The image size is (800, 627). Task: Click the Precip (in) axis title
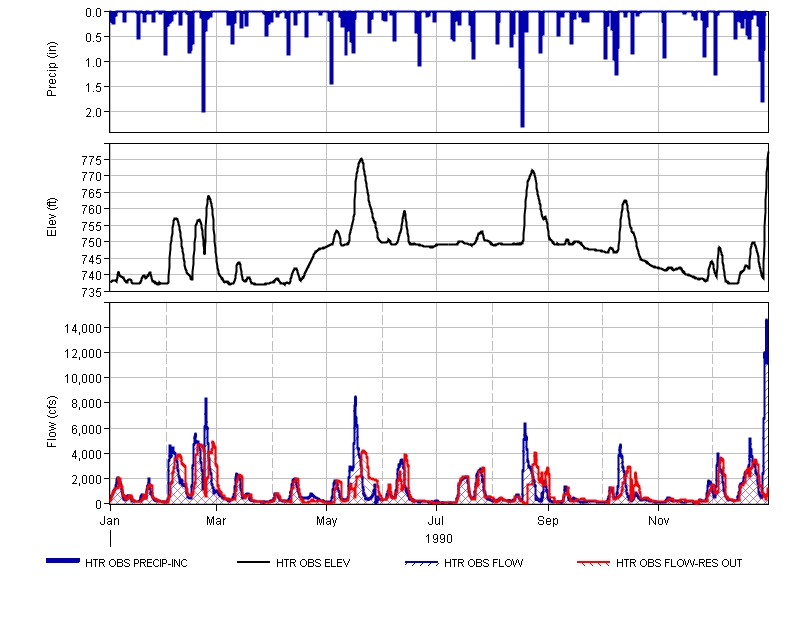click(x=52, y=69)
